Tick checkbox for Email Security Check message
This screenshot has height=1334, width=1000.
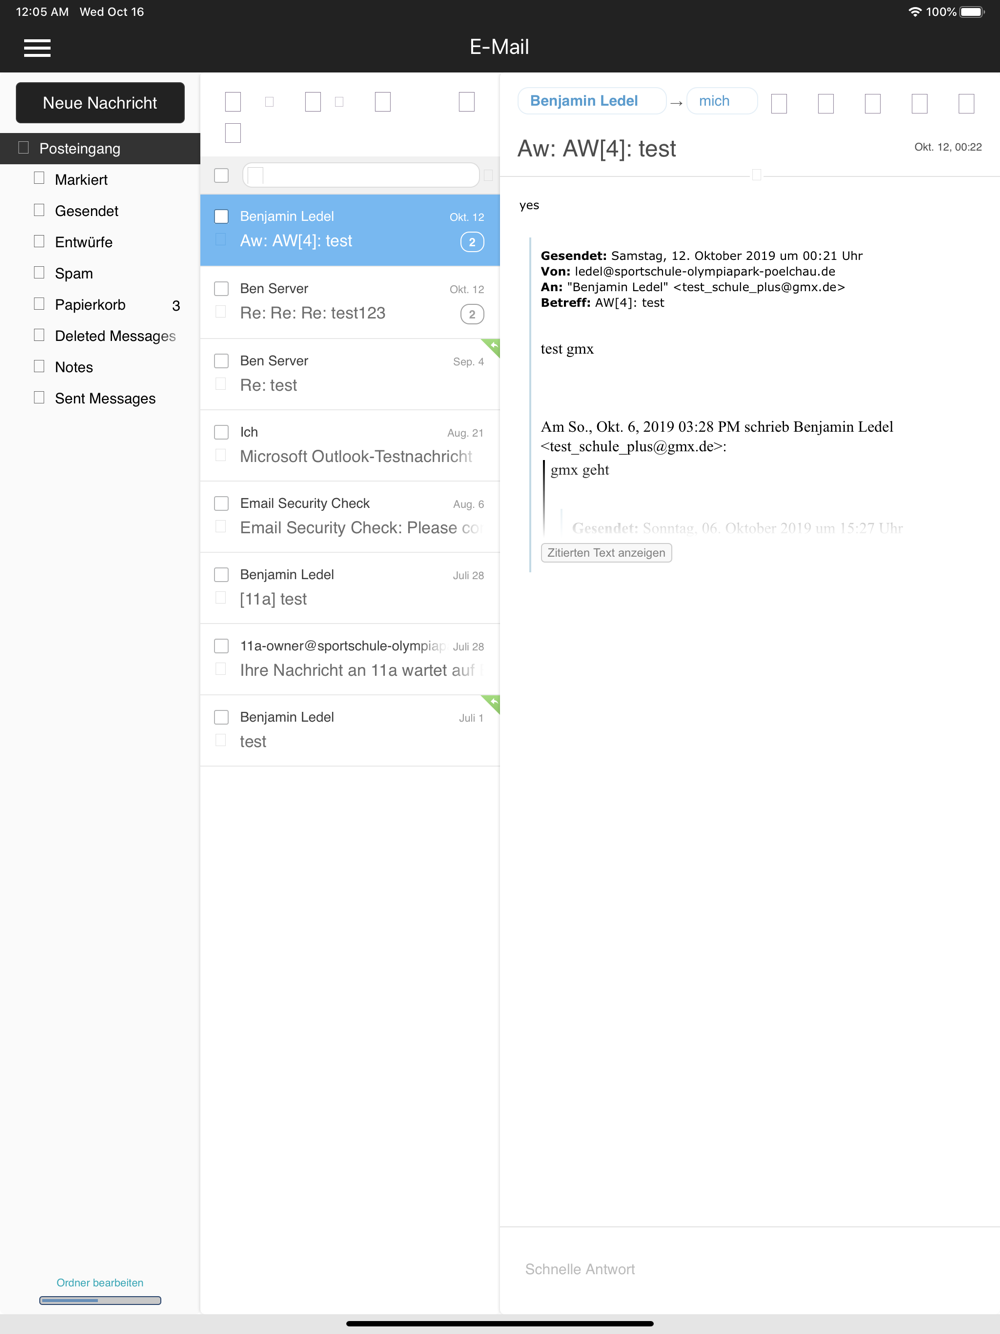221,504
